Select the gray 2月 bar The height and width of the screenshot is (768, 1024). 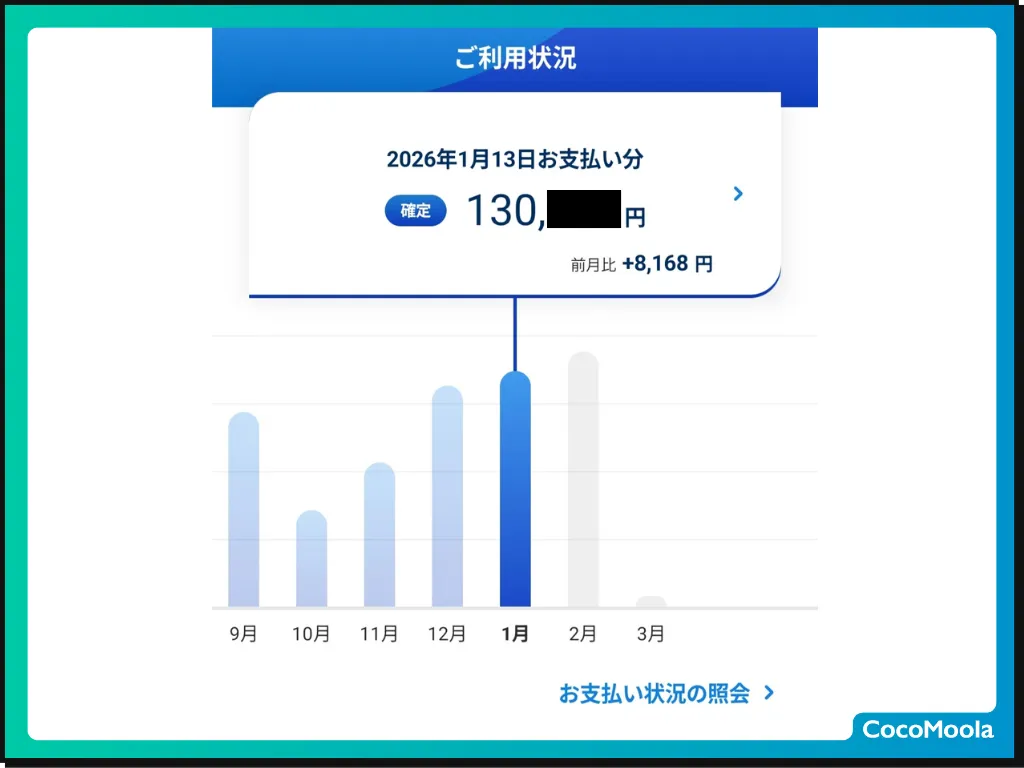click(x=583, y=480)
